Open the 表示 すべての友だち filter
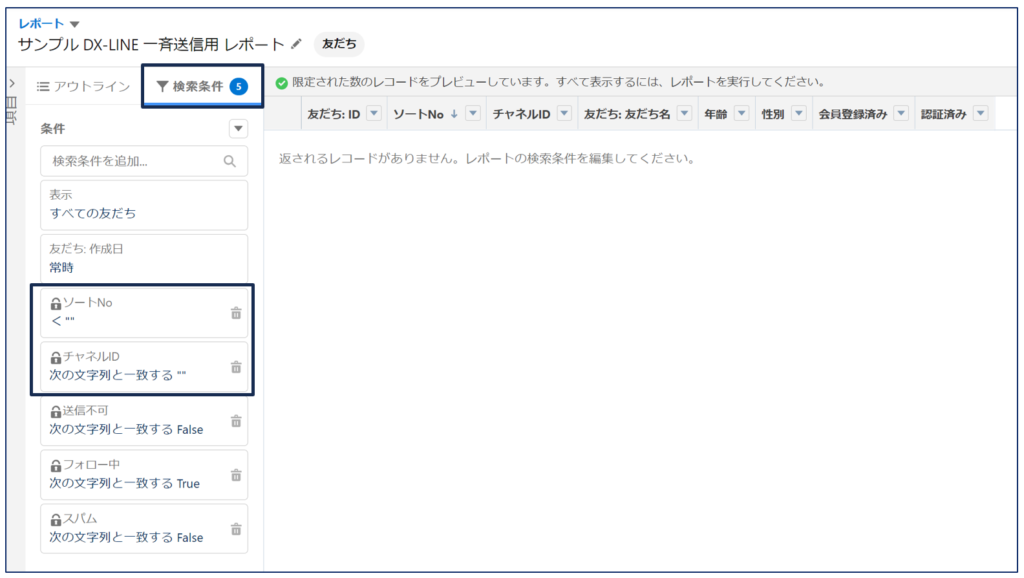The height and width of the screenshot is (578, 1024). (x=143, y=204)
